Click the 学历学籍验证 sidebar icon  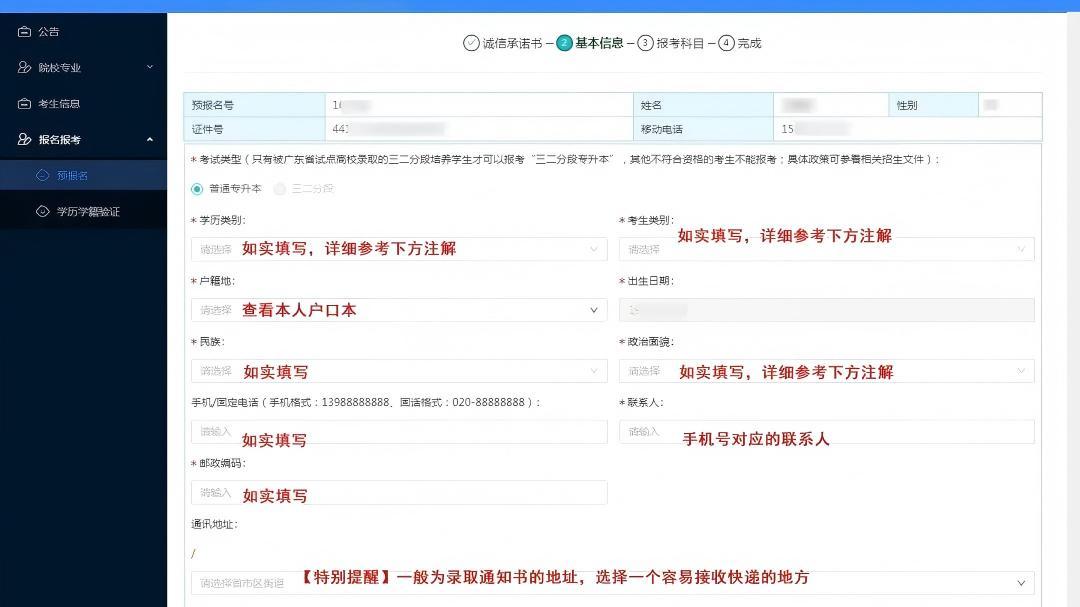click(42, 211)
